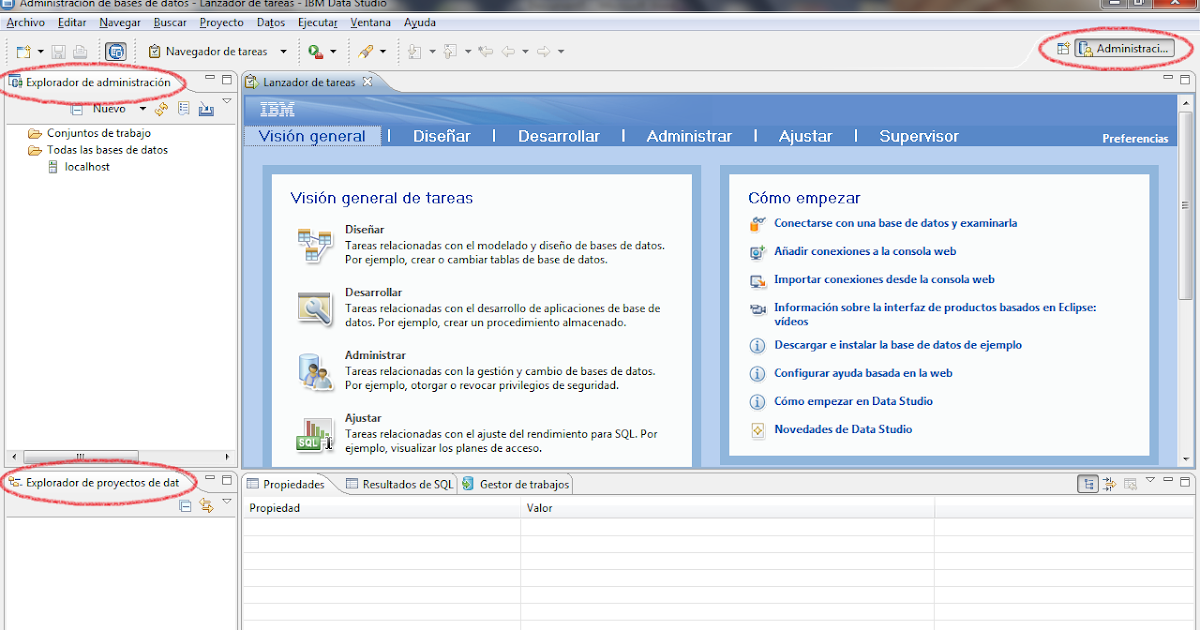
Task: Click the refresh arrows icon in administration explorer
Action: point(161,109)
